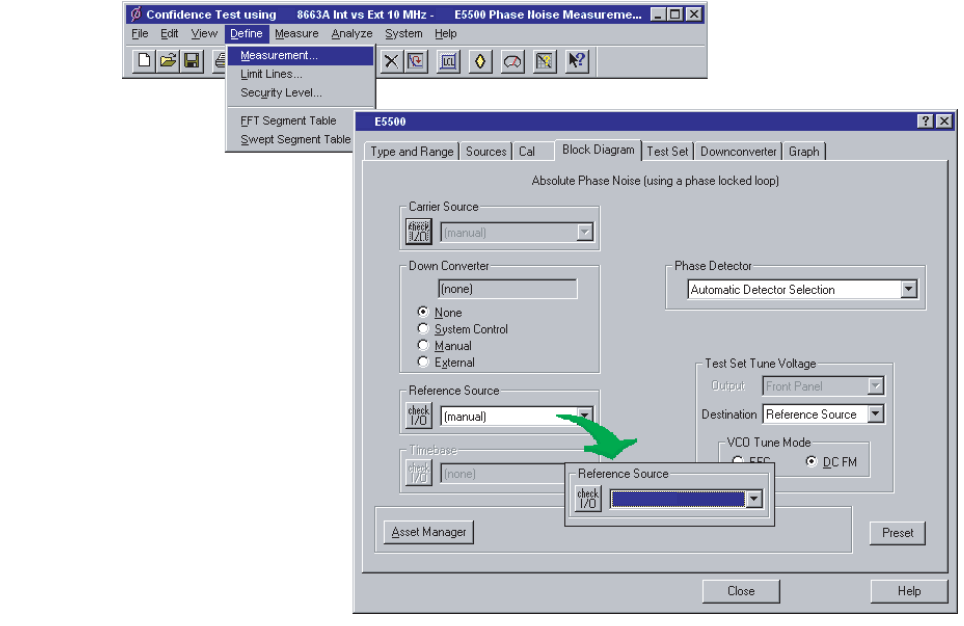This screenshot has height=626, width=964.
Task: Click the application icon in the main title bar
Action: pyautogui.click(x=136, y=14)
